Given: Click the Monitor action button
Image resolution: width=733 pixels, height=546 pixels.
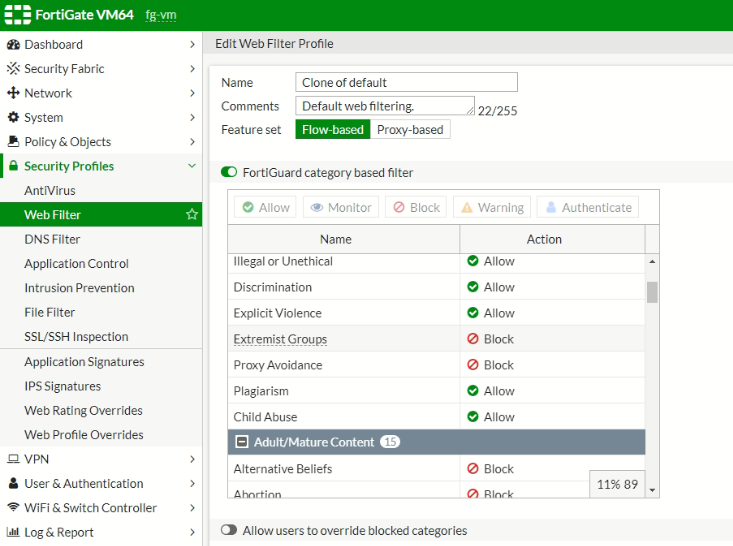Looking at the screenshot, I should click(x=341, y=207).
